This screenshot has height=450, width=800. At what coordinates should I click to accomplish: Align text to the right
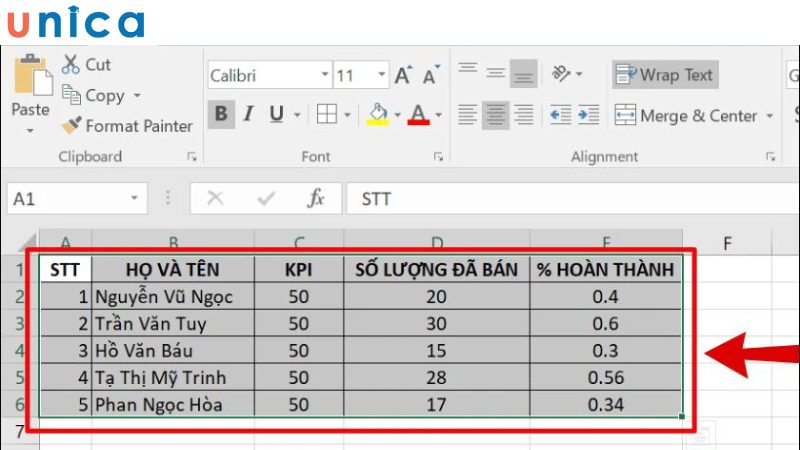tap(523, 115)
